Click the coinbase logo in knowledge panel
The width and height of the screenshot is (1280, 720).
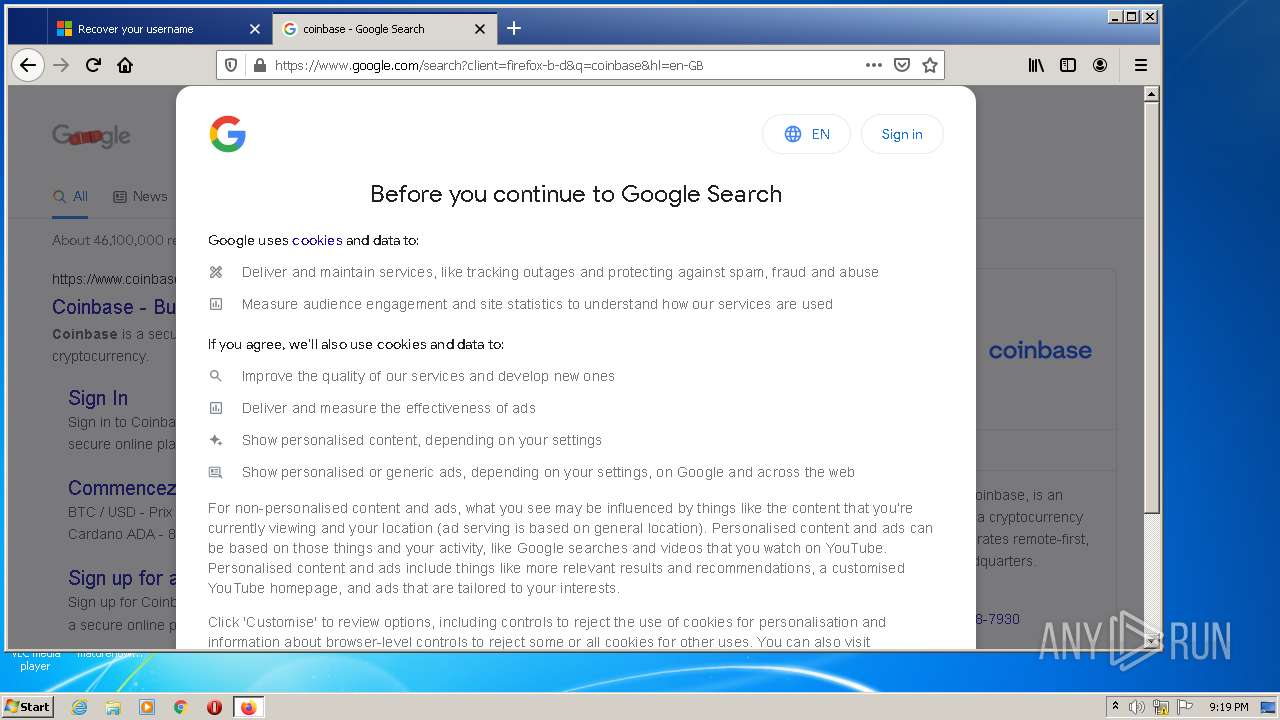coord(1040,350)
